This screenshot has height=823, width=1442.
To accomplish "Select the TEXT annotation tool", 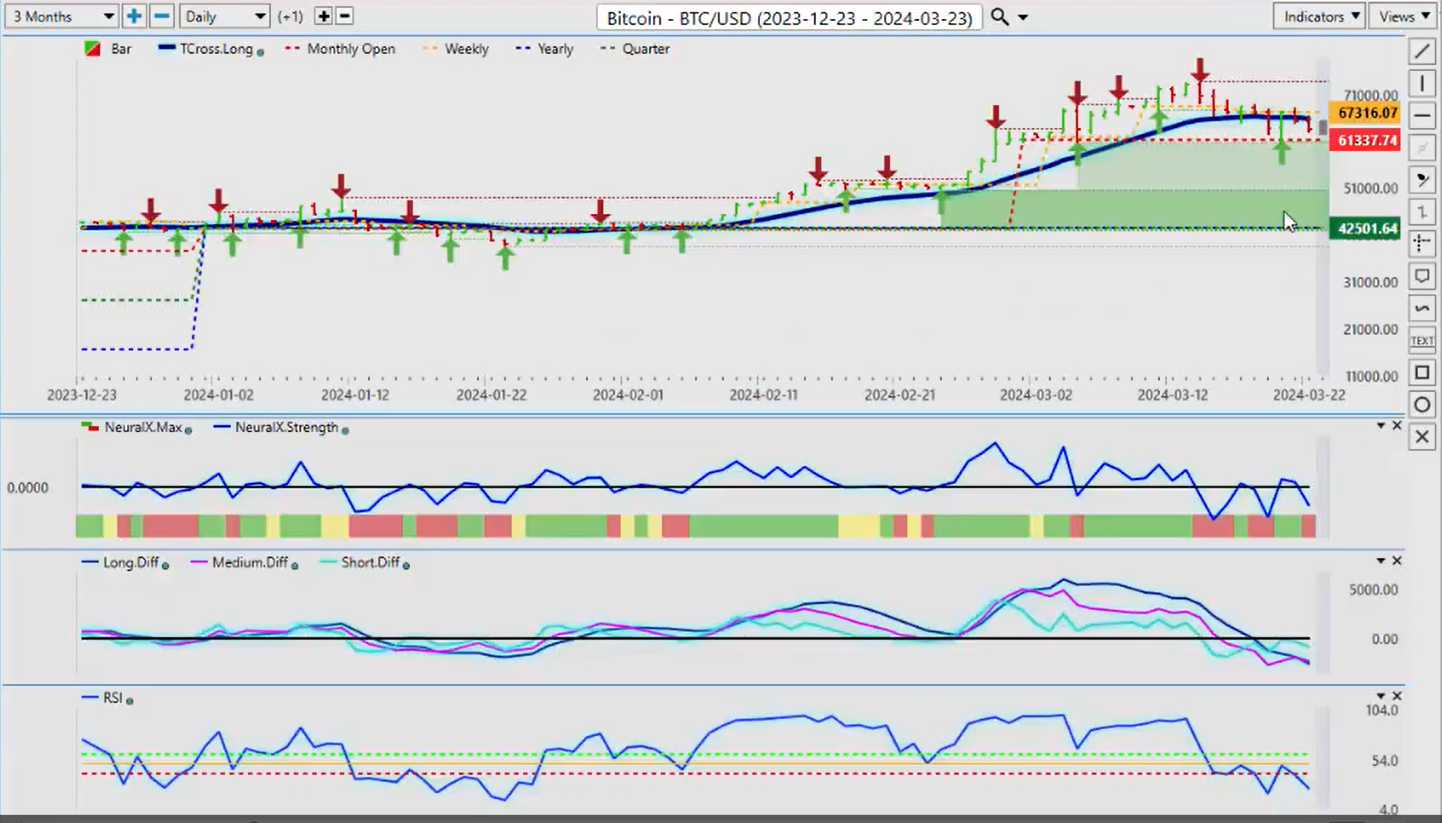I will pos(1422,341).
